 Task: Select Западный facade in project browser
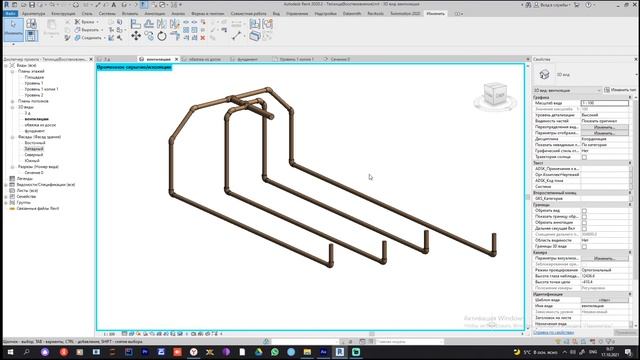[34, 149]
